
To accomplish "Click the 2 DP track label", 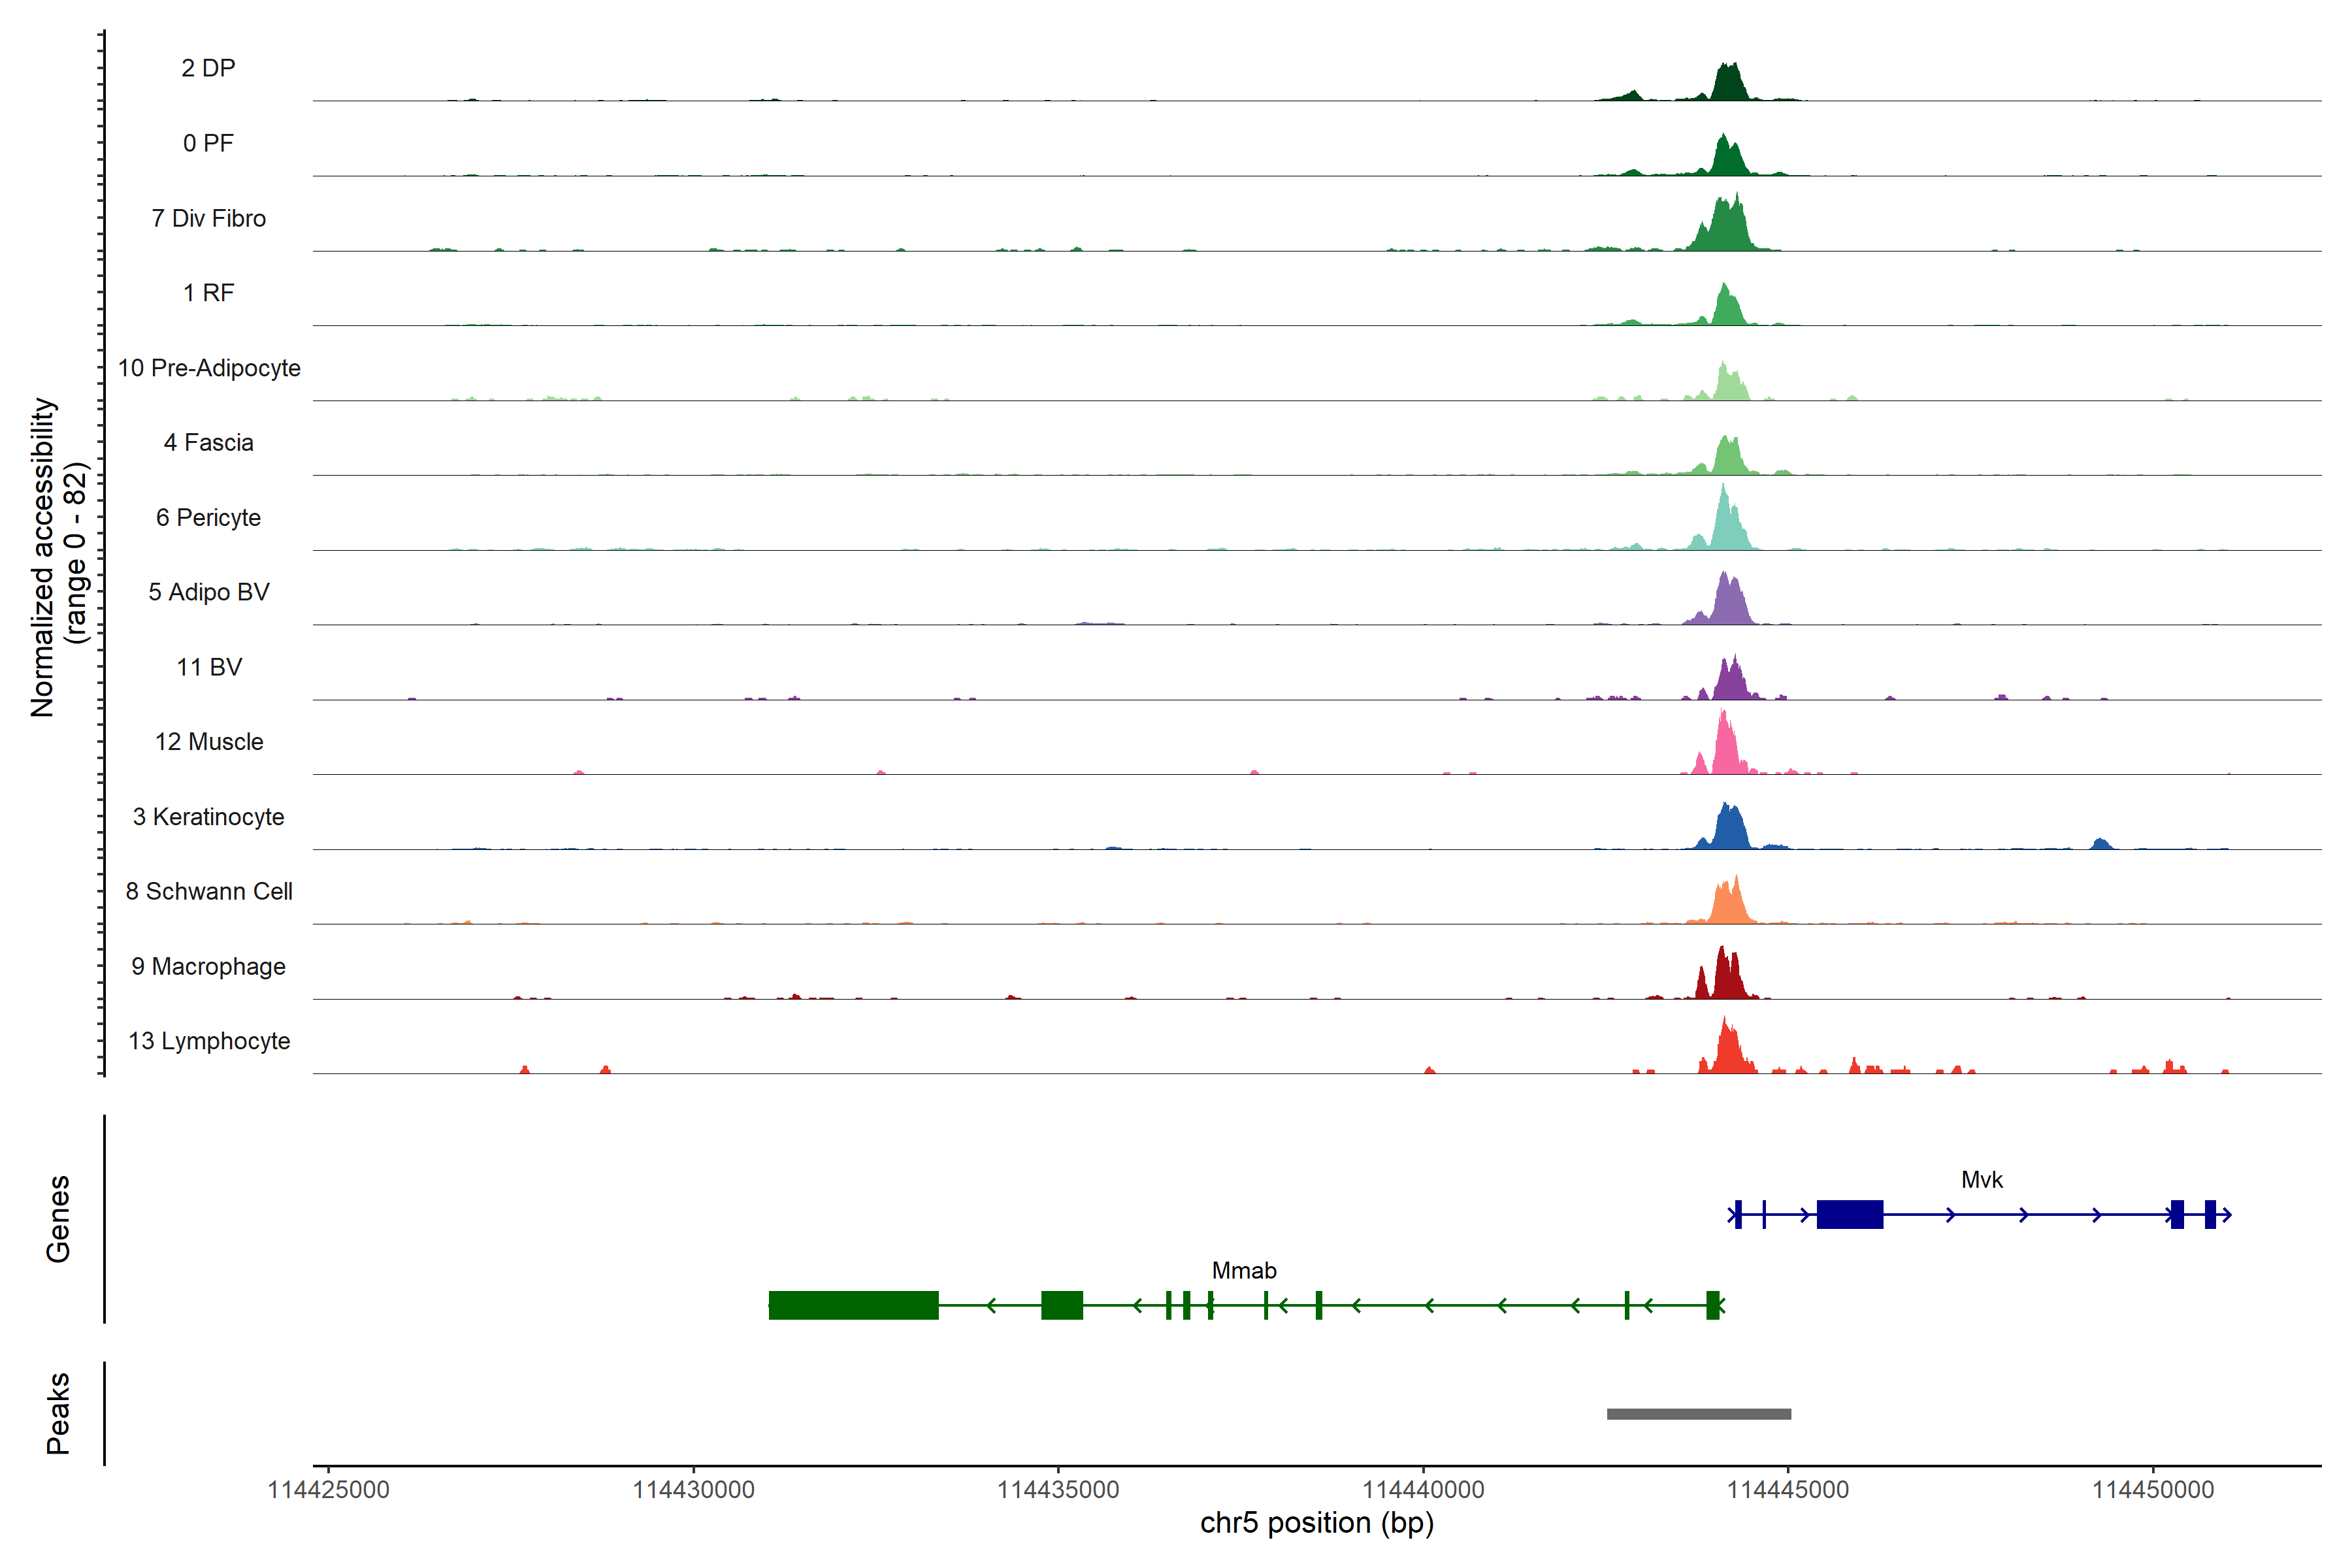I will [x=208, y=68].
